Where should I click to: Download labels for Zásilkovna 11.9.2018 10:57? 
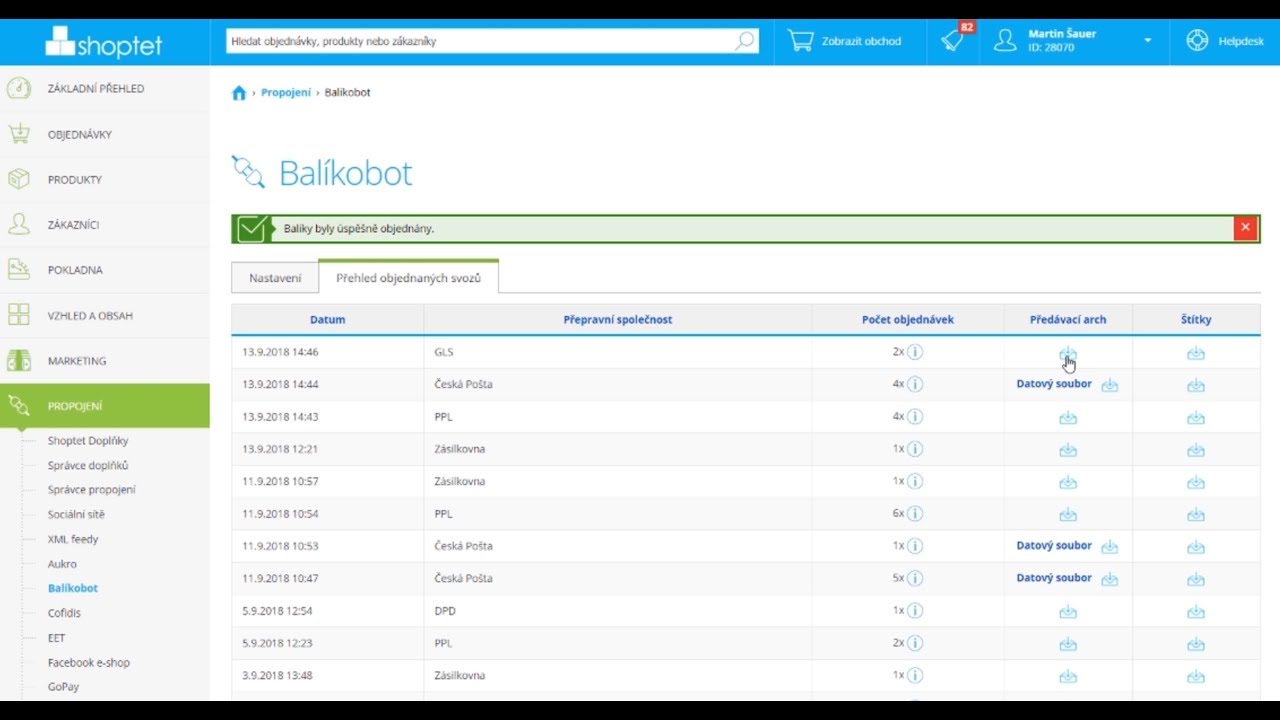(x=1196, y=482)
